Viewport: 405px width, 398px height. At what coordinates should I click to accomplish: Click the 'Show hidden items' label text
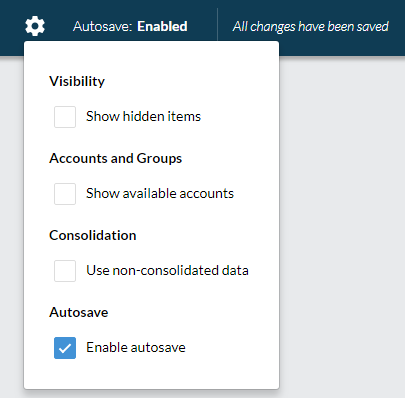(143, 116)
